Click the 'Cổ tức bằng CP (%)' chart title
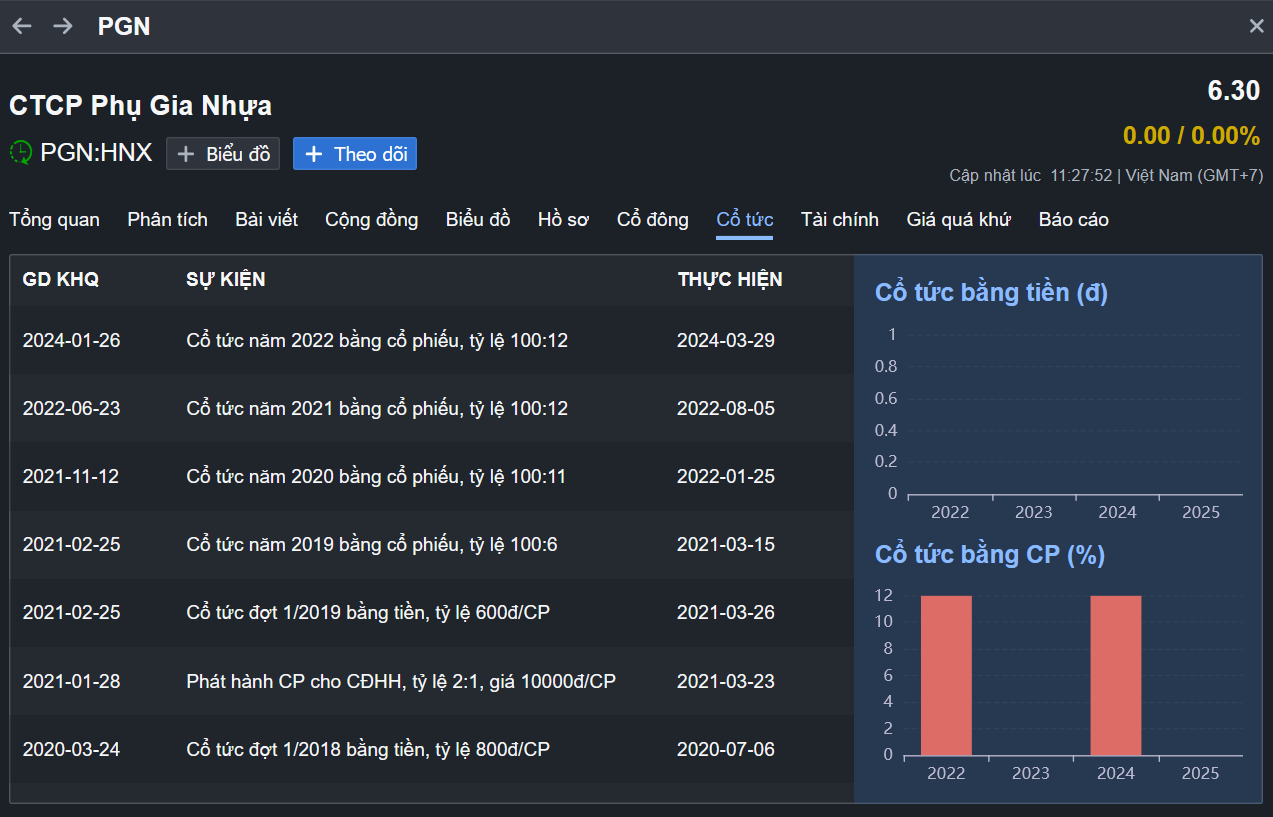 tap(990, 555)
